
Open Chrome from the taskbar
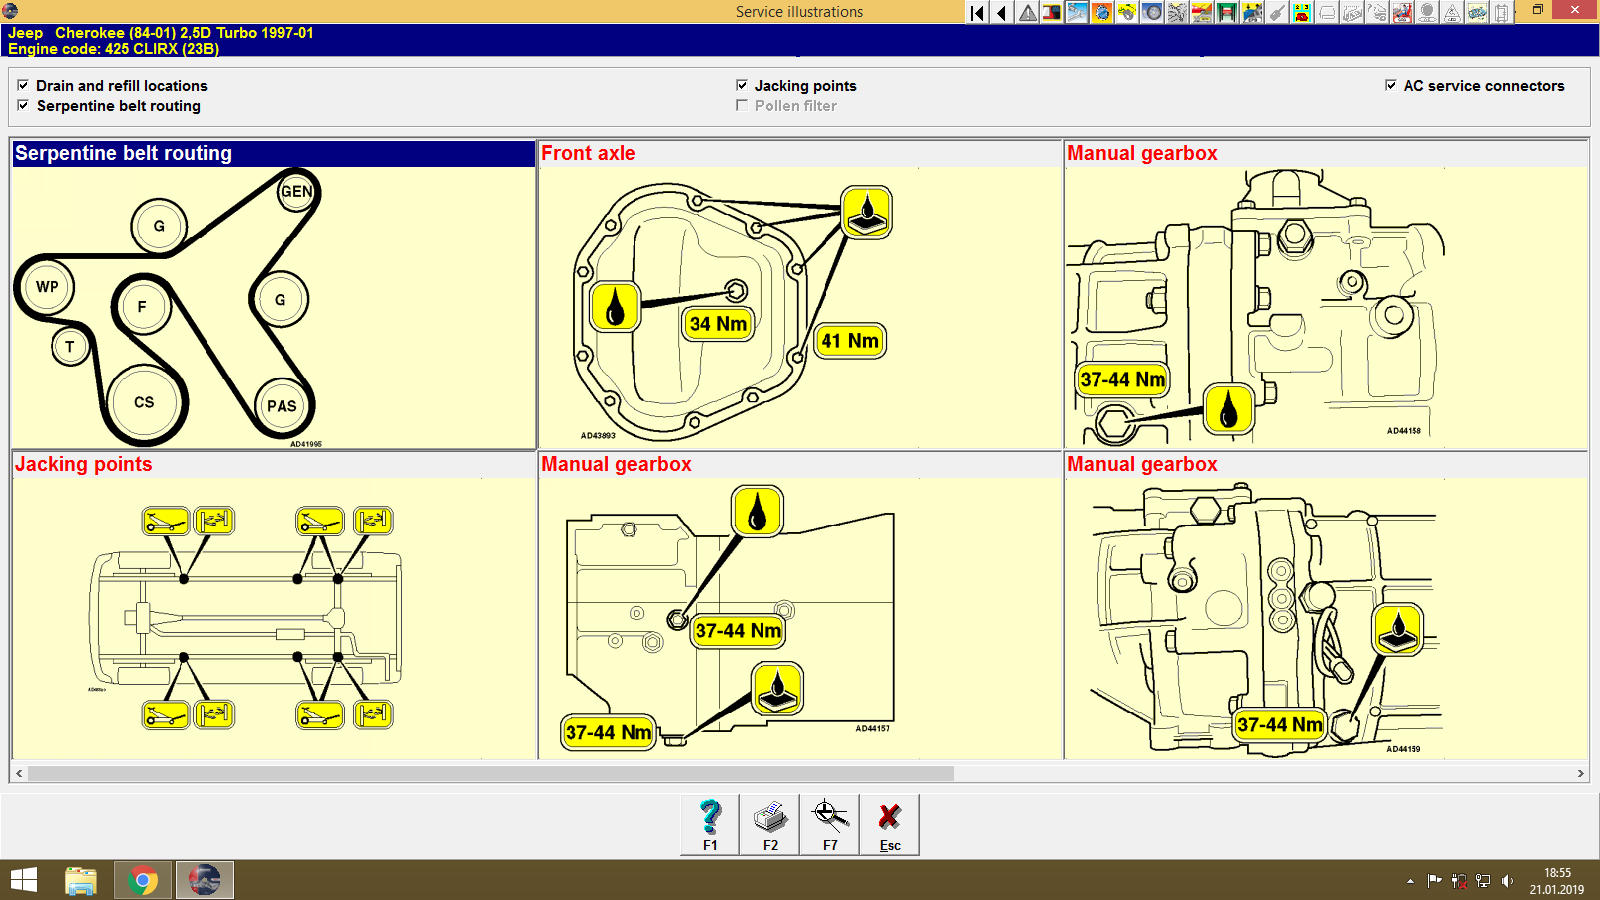[143, 880]
